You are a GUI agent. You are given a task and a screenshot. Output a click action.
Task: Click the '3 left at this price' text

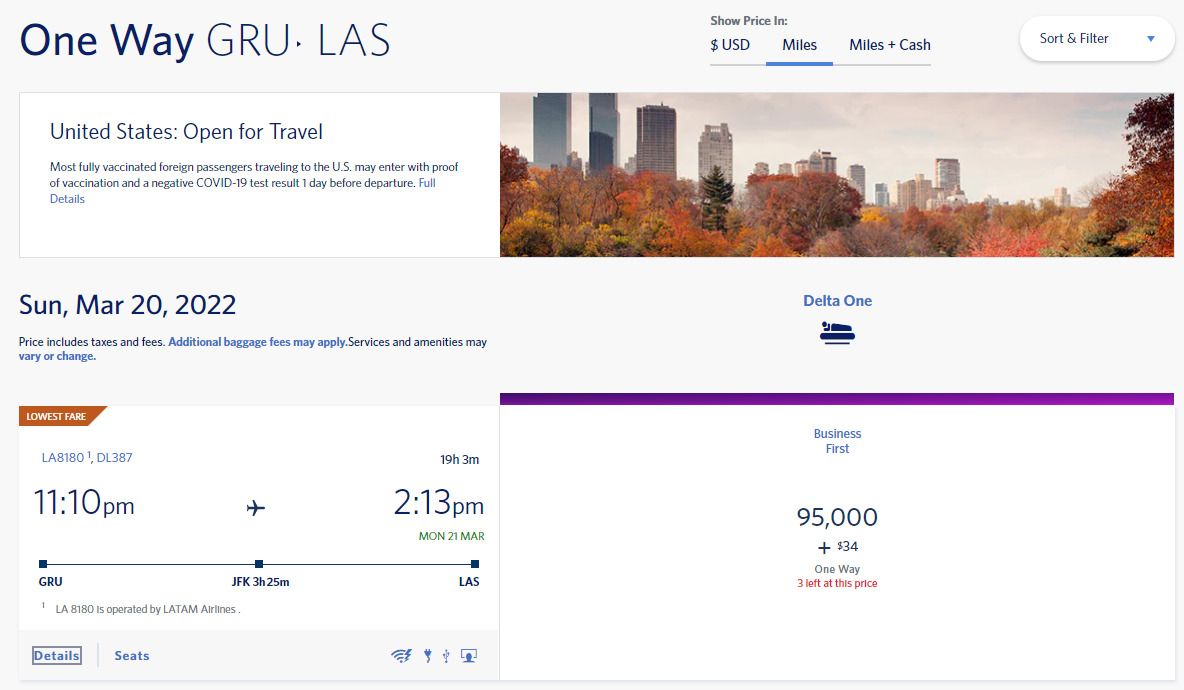click(837, 584)
